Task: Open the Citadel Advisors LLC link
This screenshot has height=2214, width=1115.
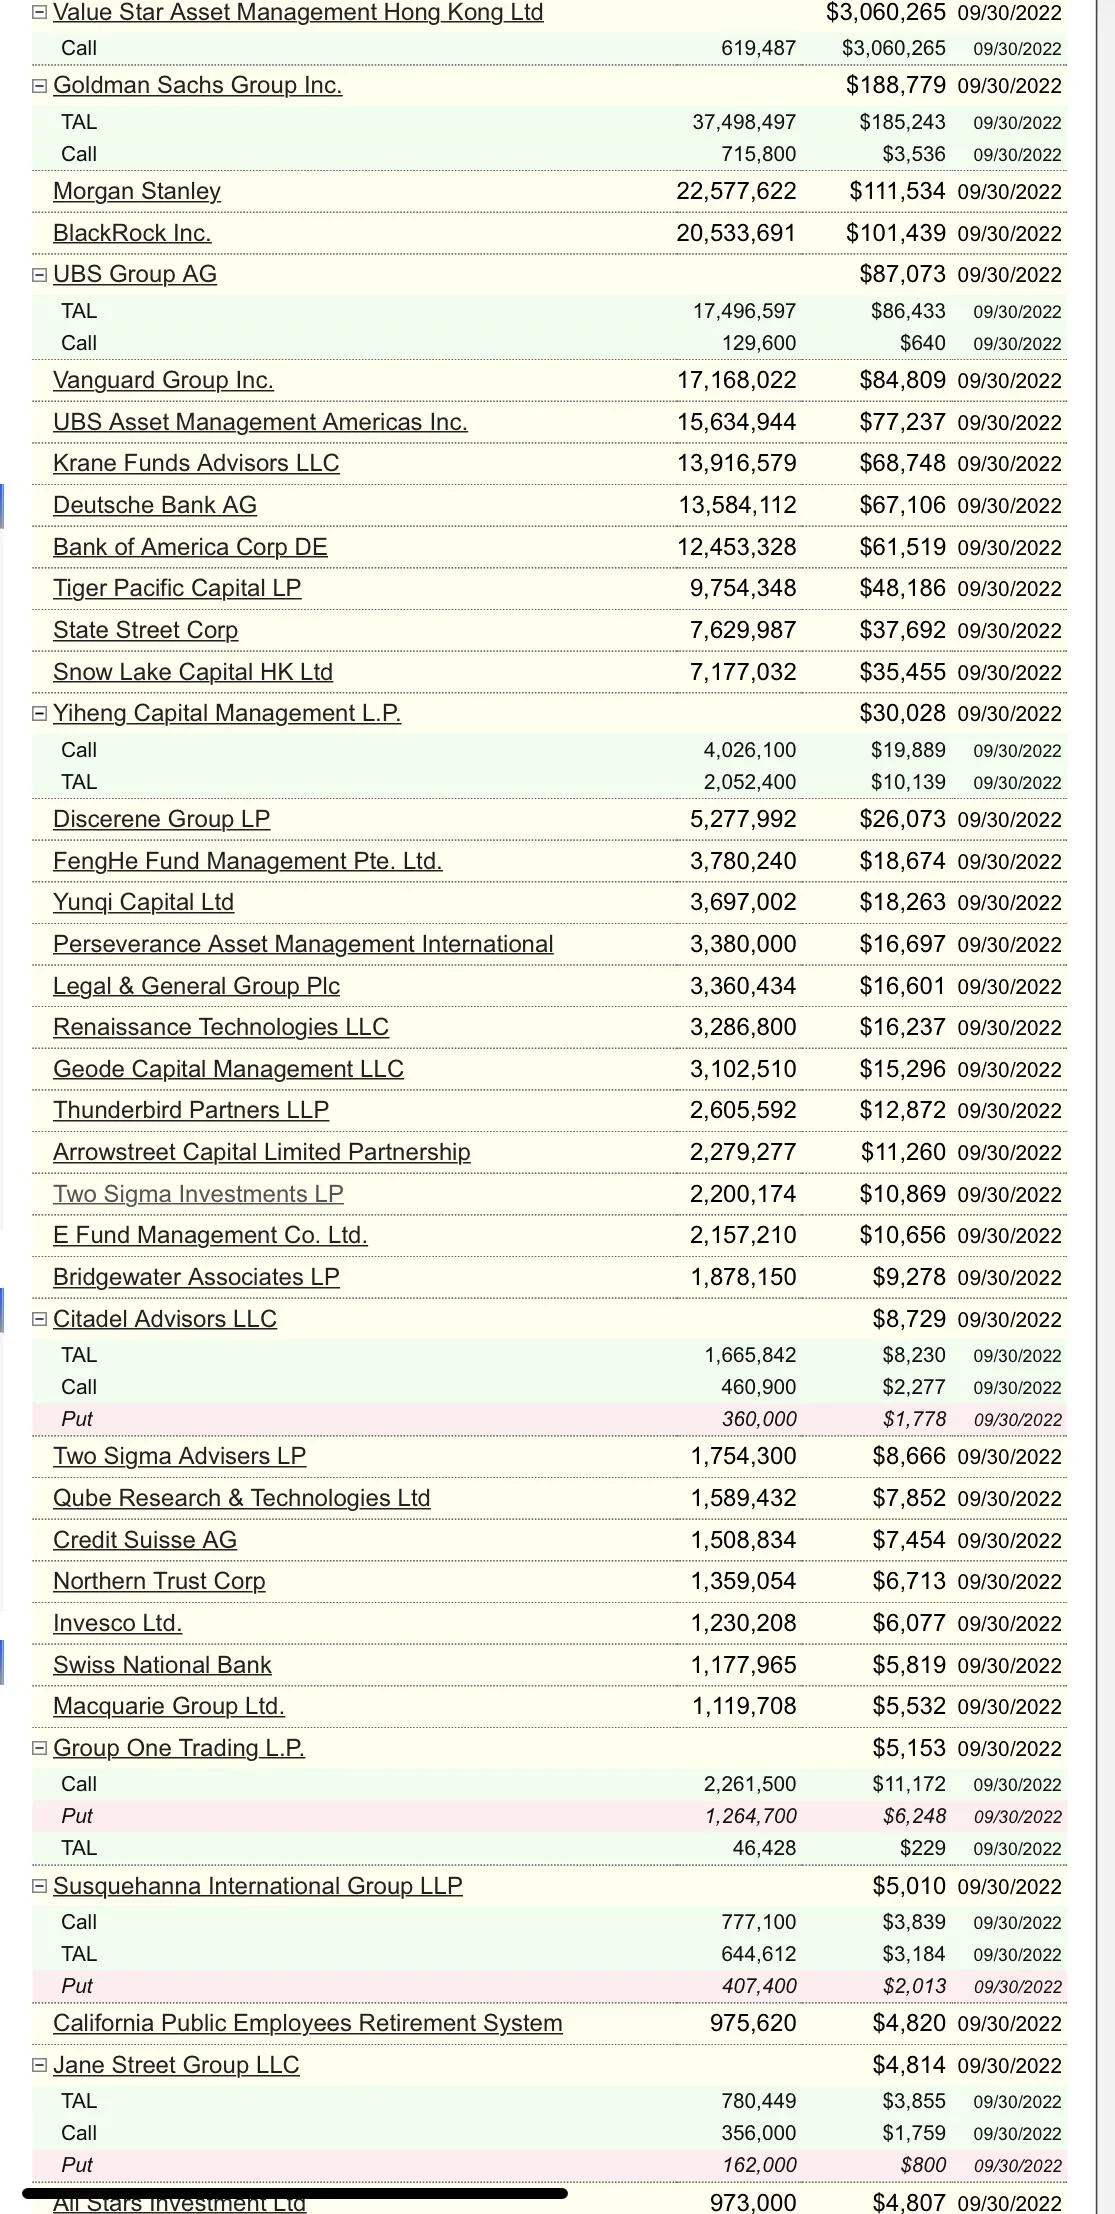Action: (165, 1319)
